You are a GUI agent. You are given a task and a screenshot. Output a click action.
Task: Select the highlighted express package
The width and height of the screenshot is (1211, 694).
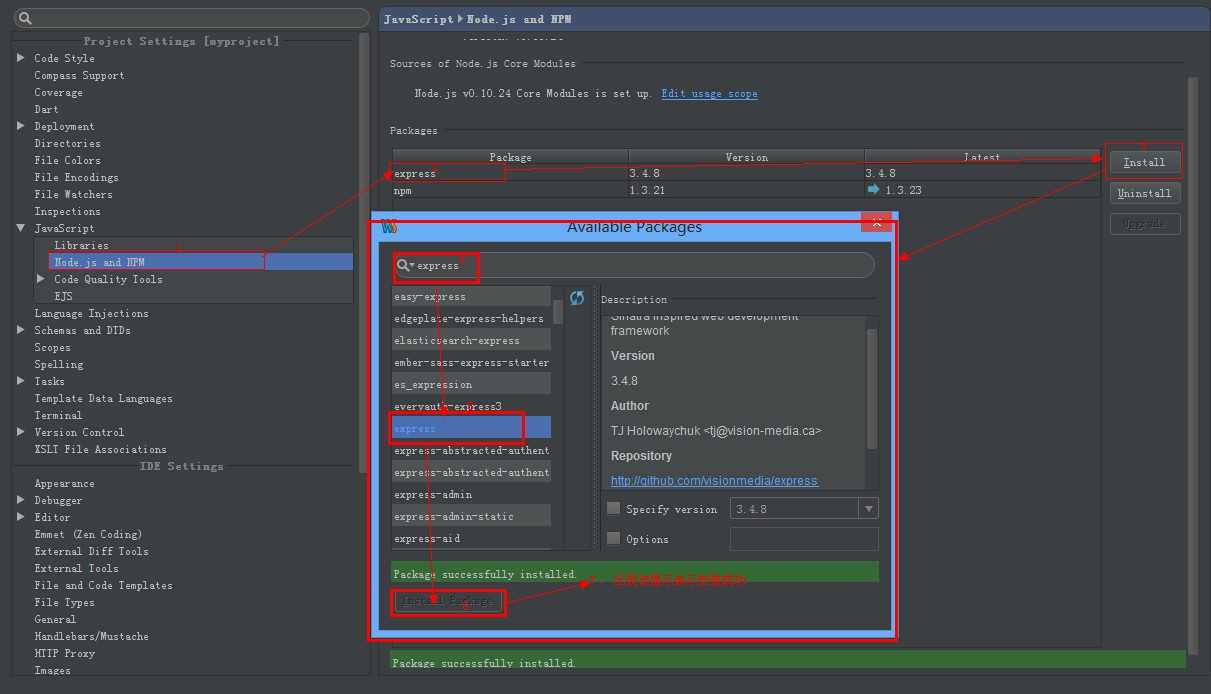click(x=471, y=428)
